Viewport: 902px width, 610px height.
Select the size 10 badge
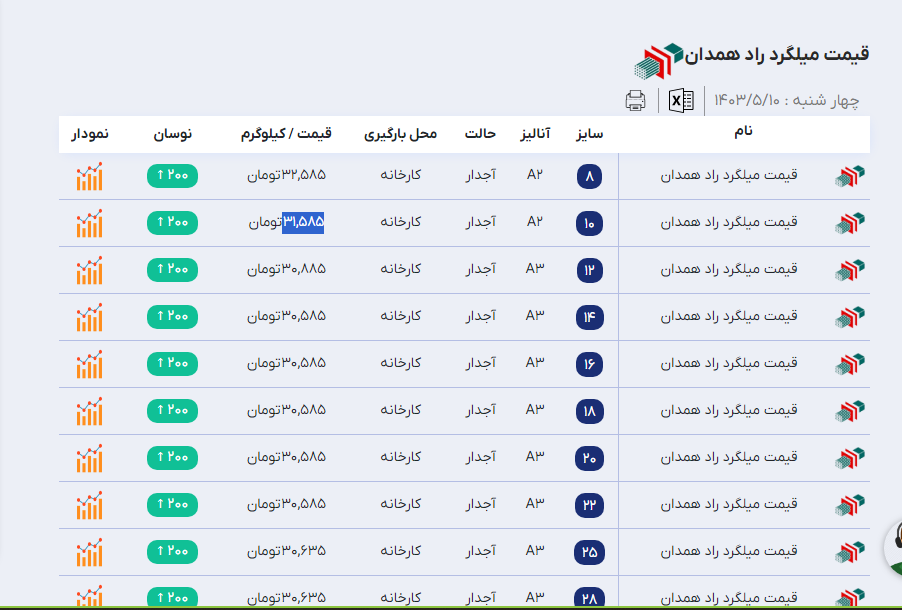click(x=589, y=224)
